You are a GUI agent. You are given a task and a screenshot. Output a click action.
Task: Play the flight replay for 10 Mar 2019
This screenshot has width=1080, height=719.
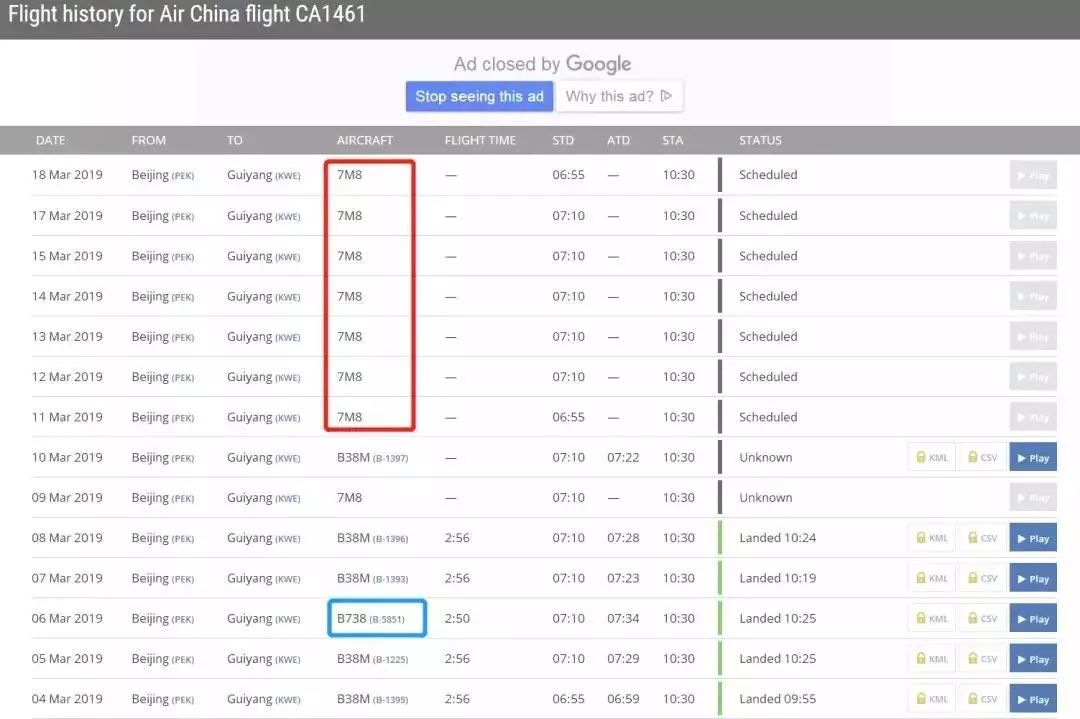pyautogui.click(x=1032, y=457)
